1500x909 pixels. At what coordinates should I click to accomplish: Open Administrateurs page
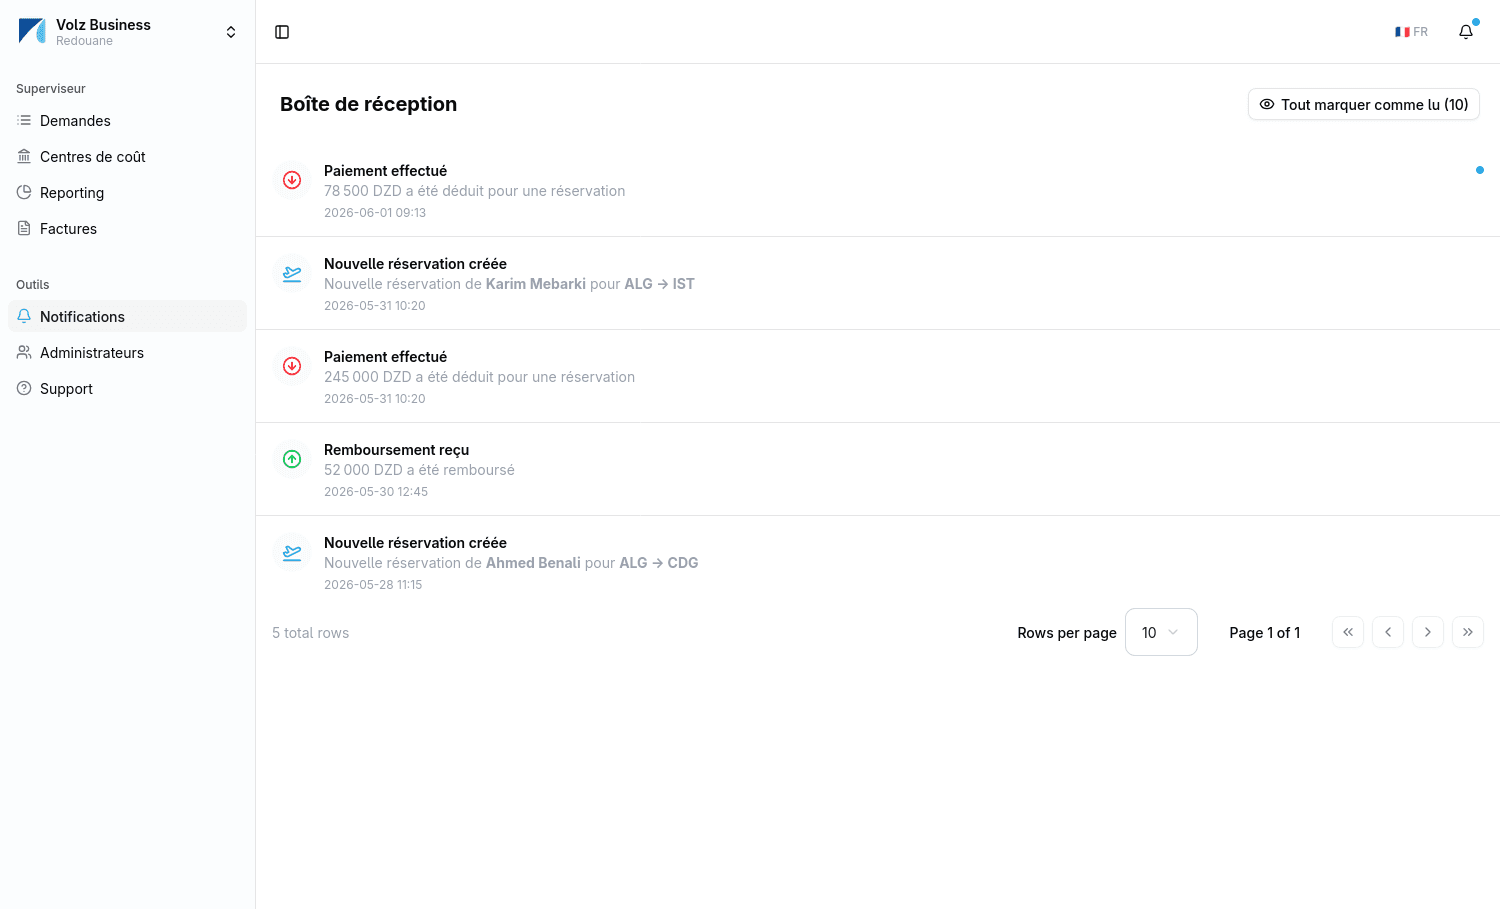point(127,352)
